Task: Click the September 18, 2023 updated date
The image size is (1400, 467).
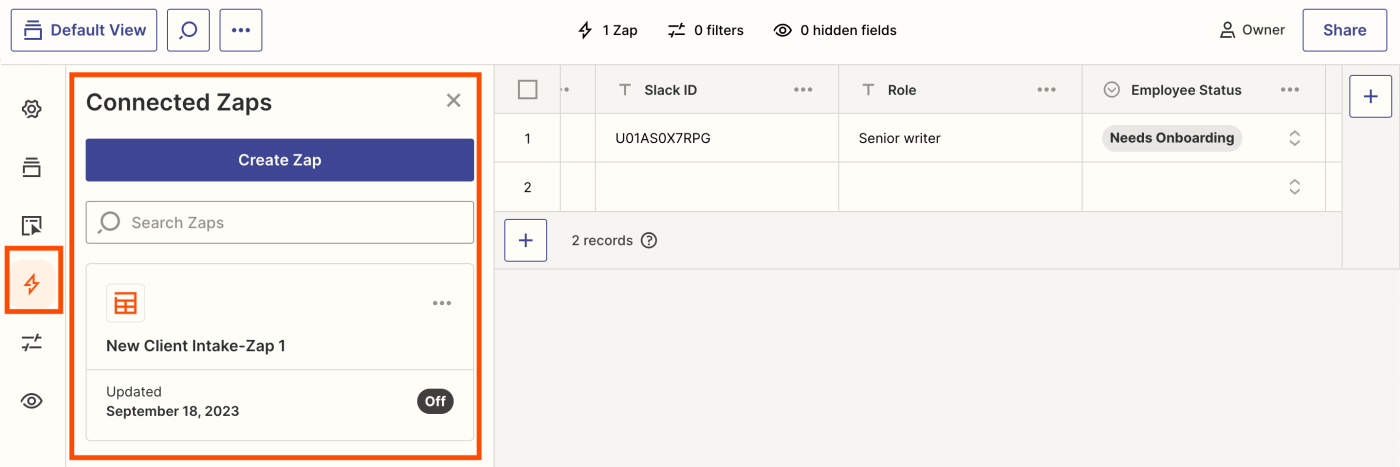Action: coord(173,411)
